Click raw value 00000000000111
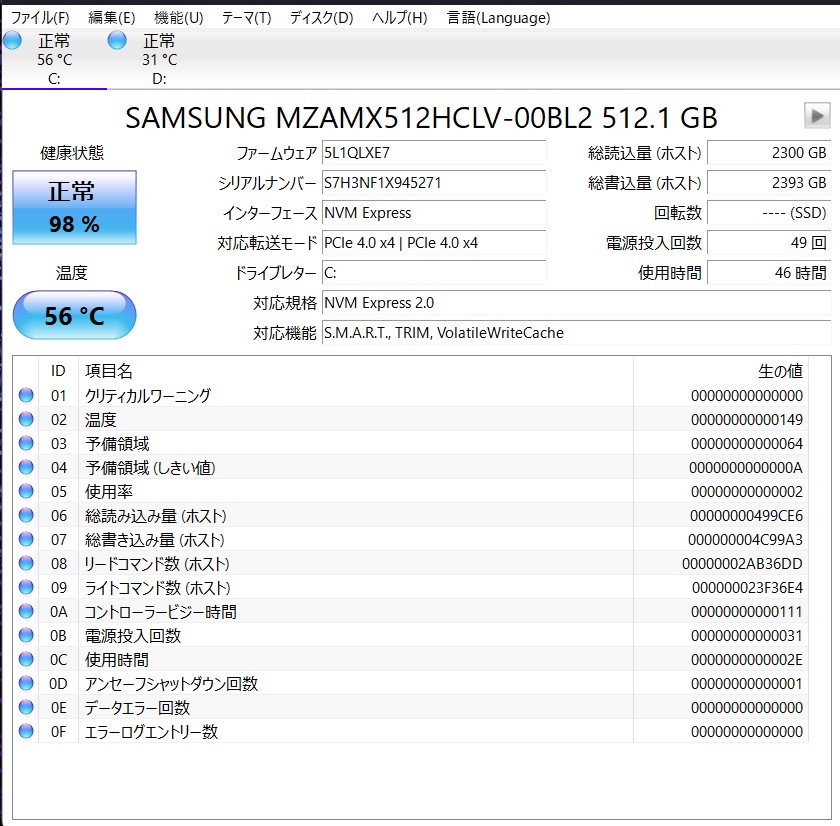Screen dimensions: 840x826 click(747, 612)
